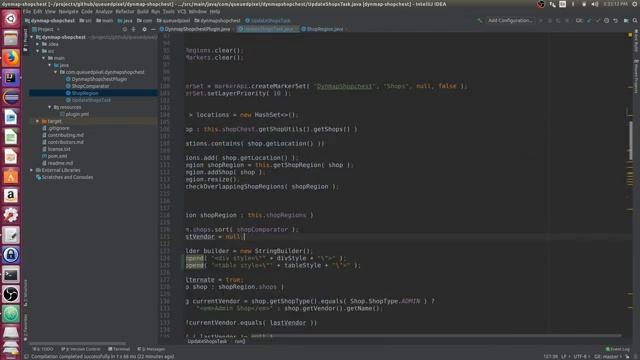Screen dimensions: 640x360
Task: Collapse the main folder
Action: click(x=44, y=58)
